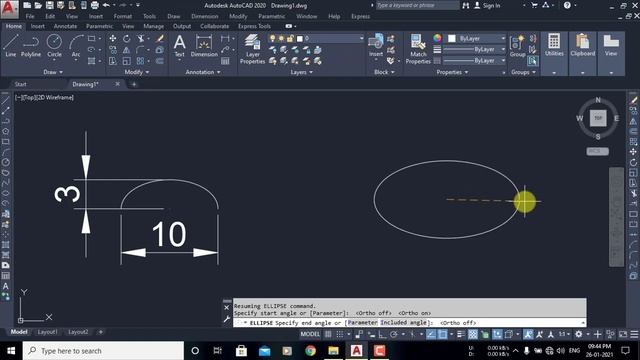
Task: Expand the Layers panel
Action: tap(302, 72)
